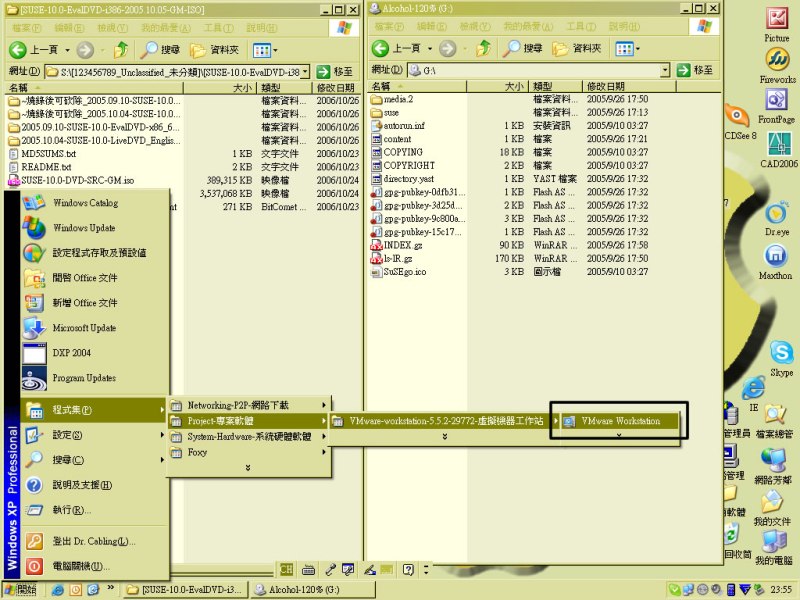Select MD5SUMS.txt in the SUSE window
Image resolution: width=800 pixels, height=600 pixels.
(42, 154)
